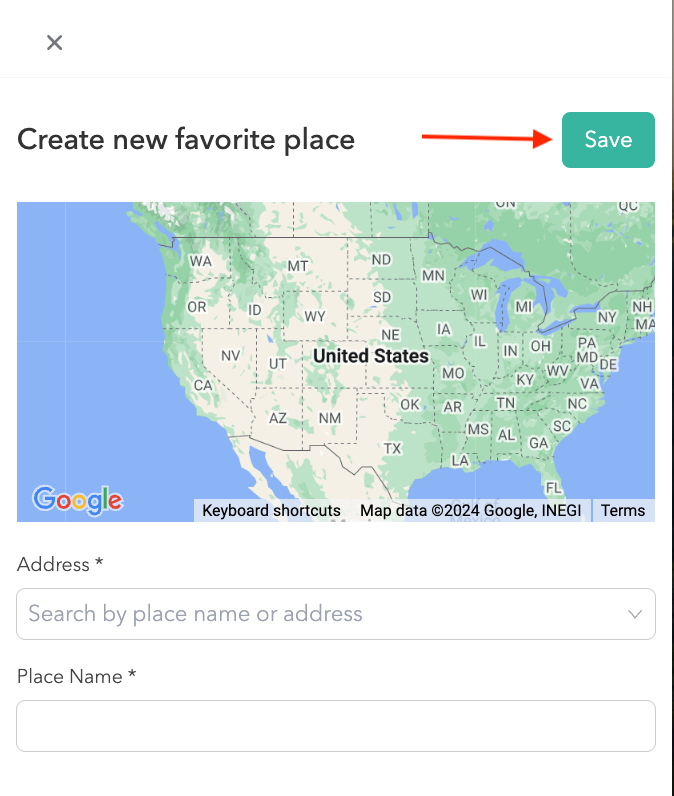
Task: Click Minnesota (MN) on the map
Action: click(433, 275)
